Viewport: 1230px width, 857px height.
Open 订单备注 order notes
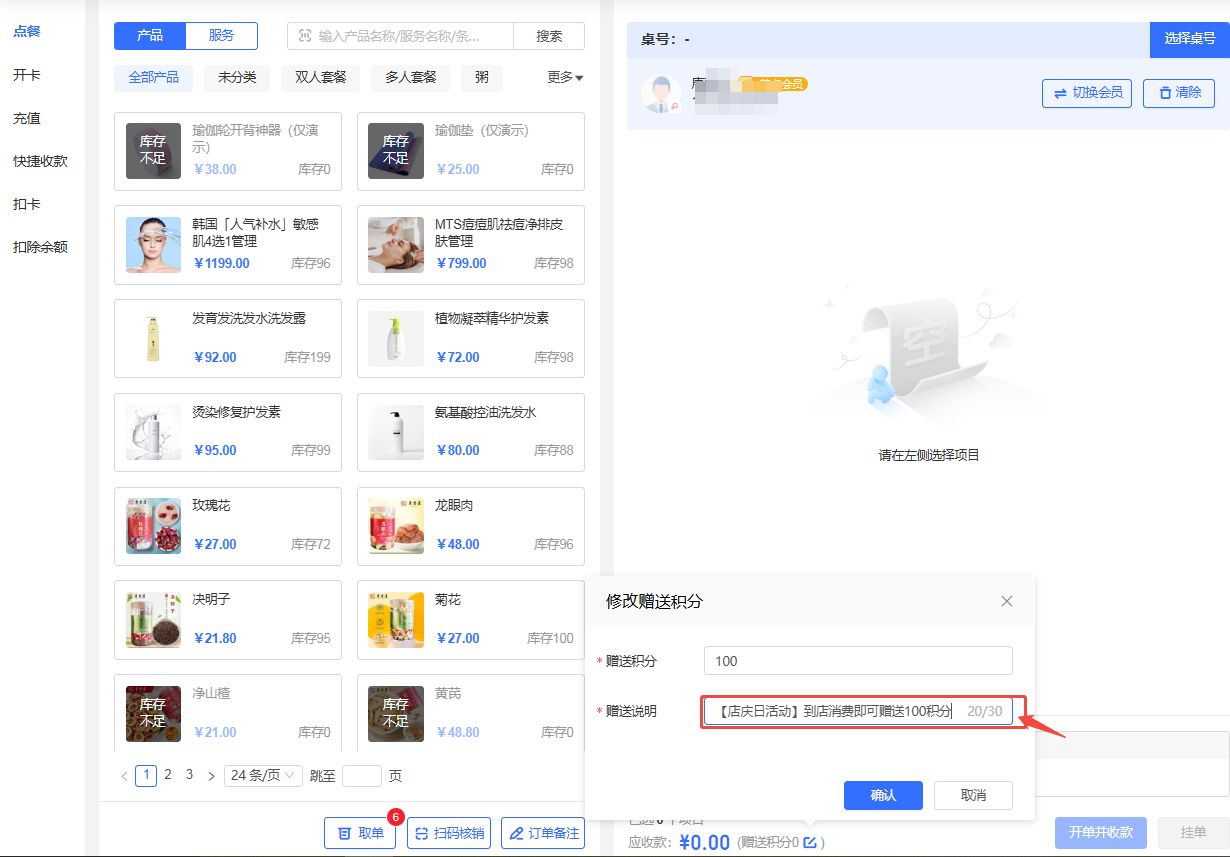pos(542,833)
